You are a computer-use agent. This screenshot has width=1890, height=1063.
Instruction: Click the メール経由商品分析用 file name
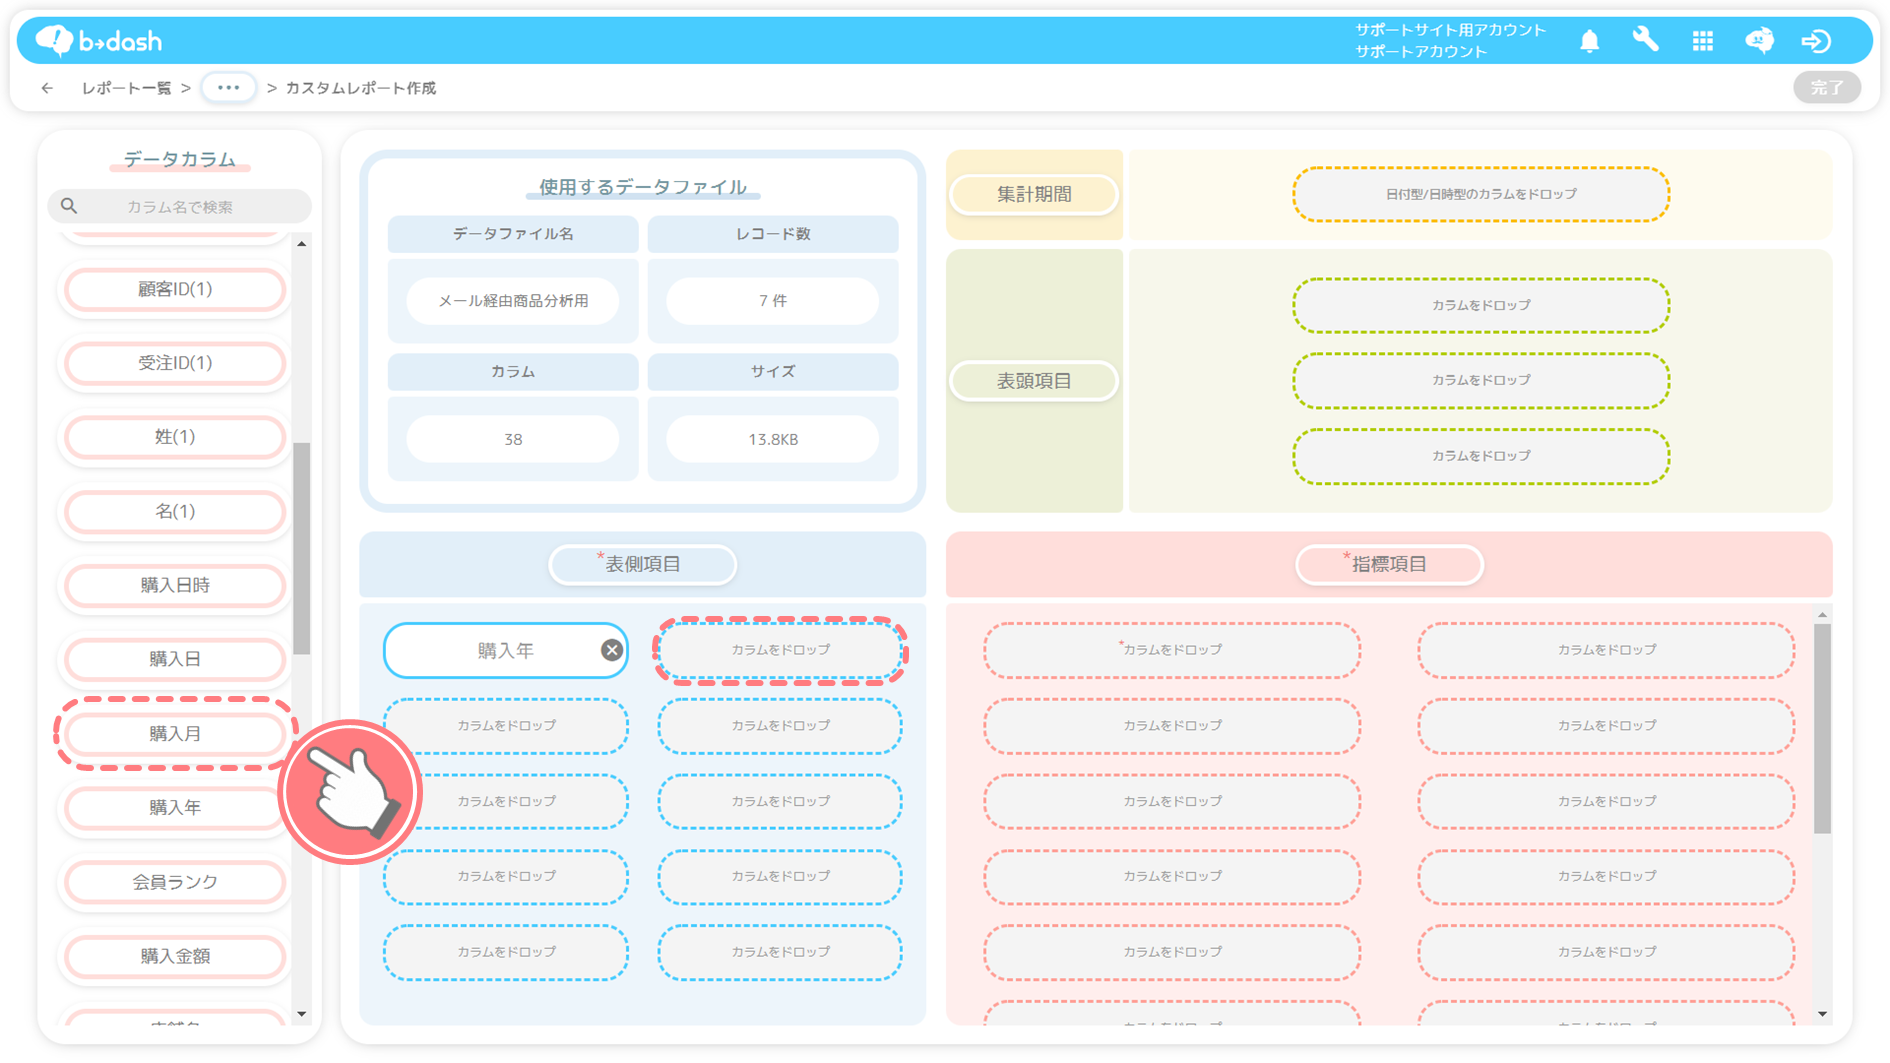click(x=513, y=301)
